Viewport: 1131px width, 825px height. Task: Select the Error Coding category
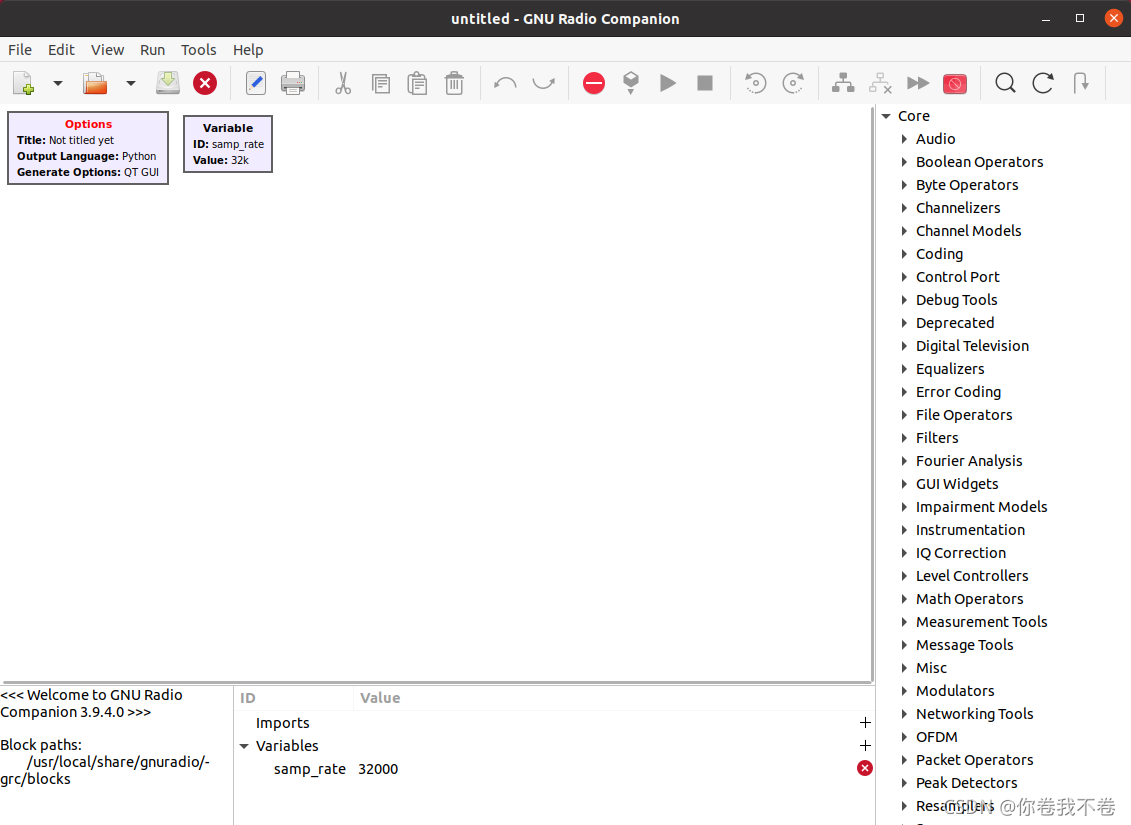click(x=958, y=392)
